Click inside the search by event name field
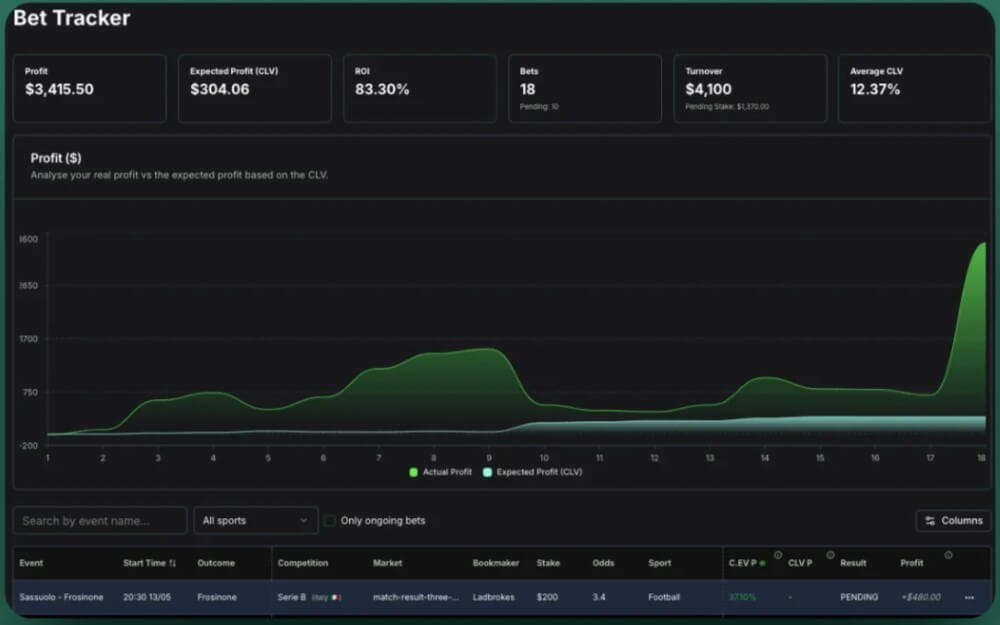1000x625 pixels. pyautogui.click(x=99, y=520)
